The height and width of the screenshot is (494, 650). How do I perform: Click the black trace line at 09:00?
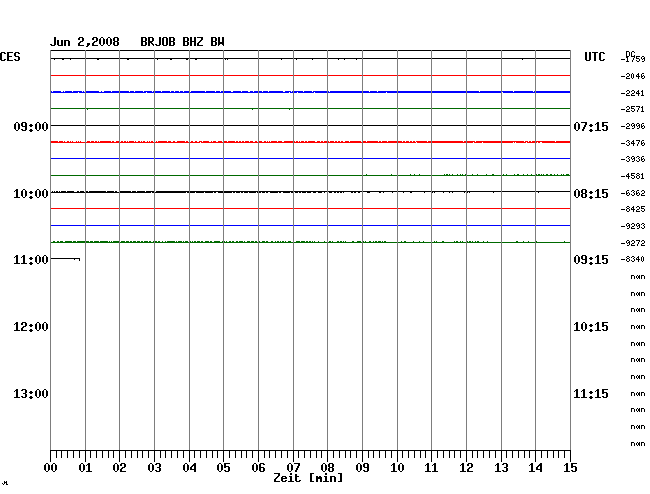[310, 125]
